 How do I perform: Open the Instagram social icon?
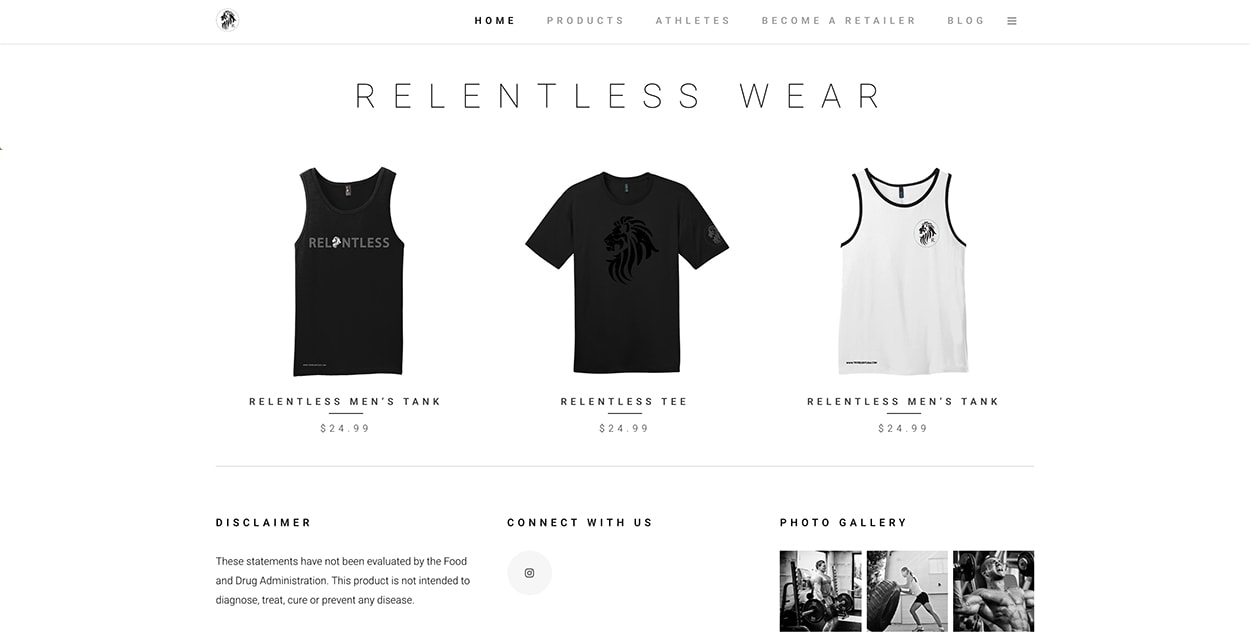529,573
